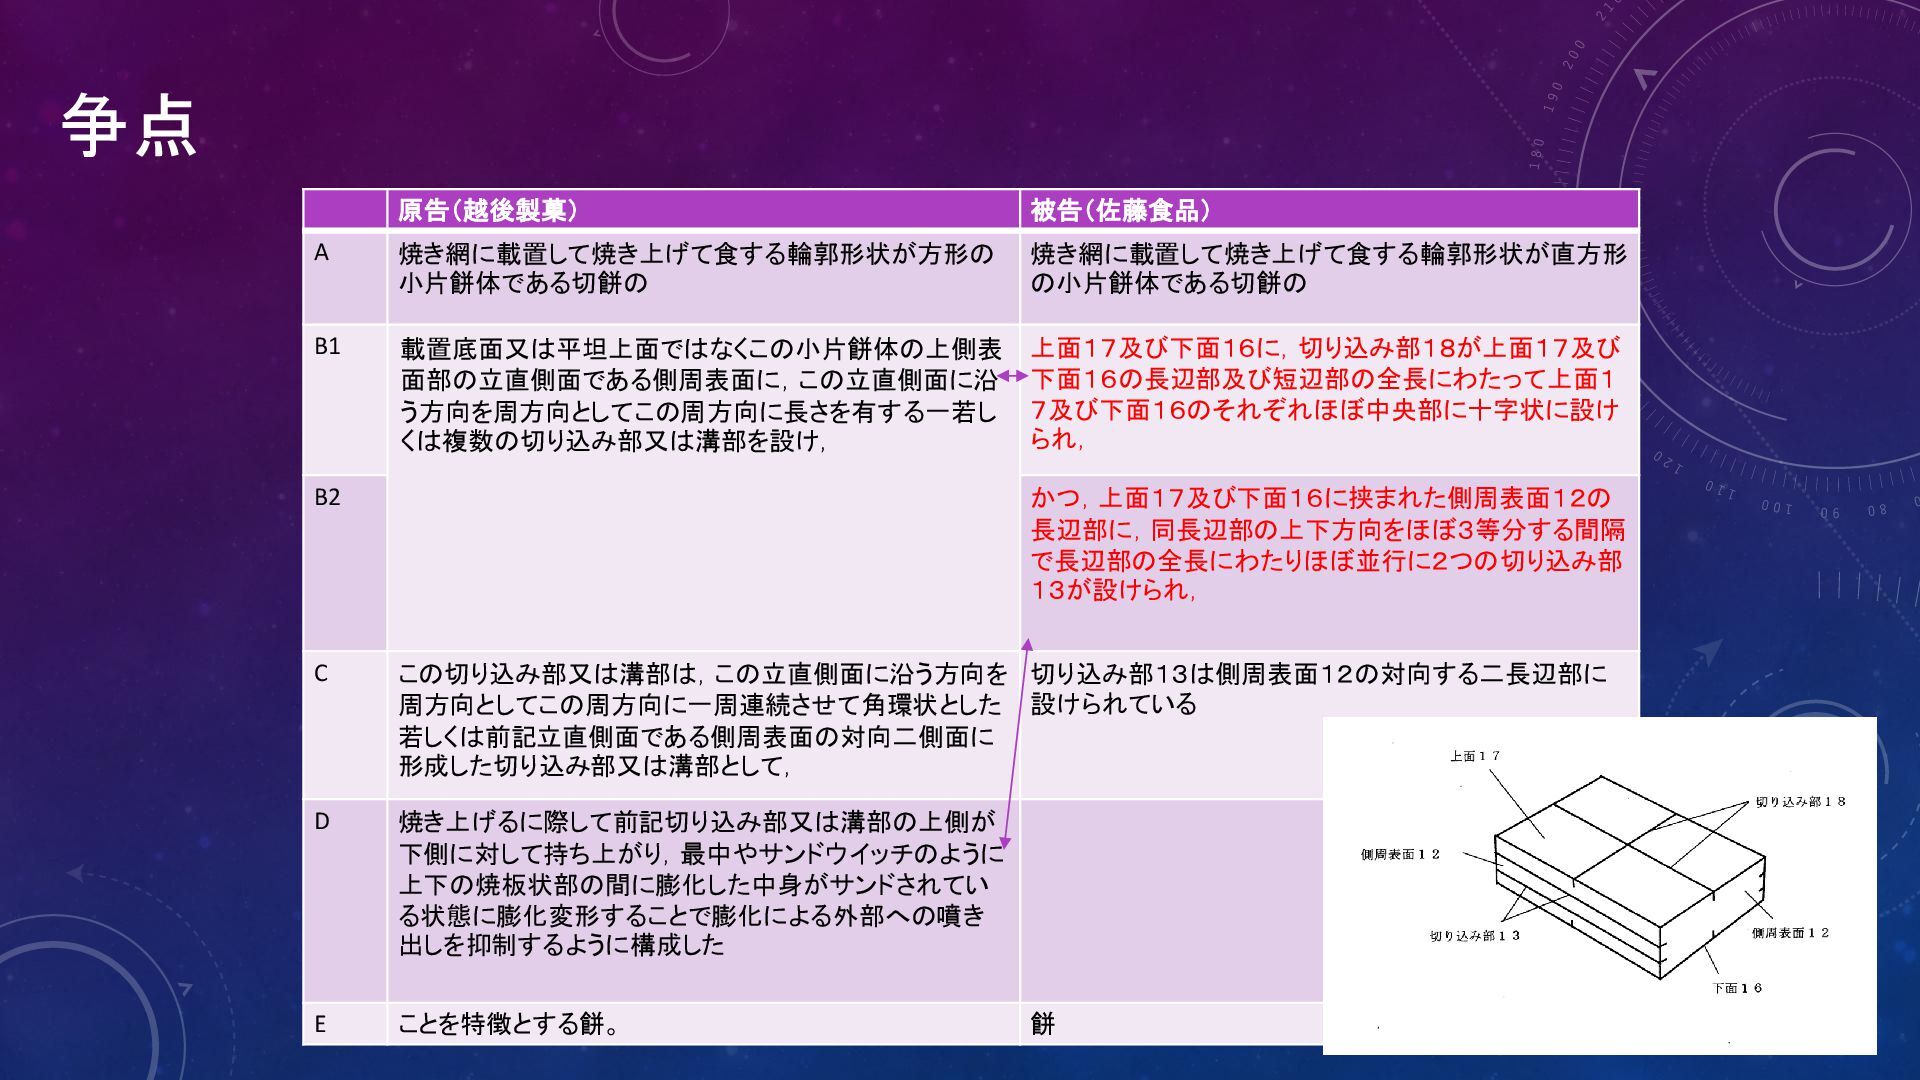Click the ことを特徴とする餅 cell
The width and height of the screenshot is (1920, 1080).
(x=508, y=1023)
